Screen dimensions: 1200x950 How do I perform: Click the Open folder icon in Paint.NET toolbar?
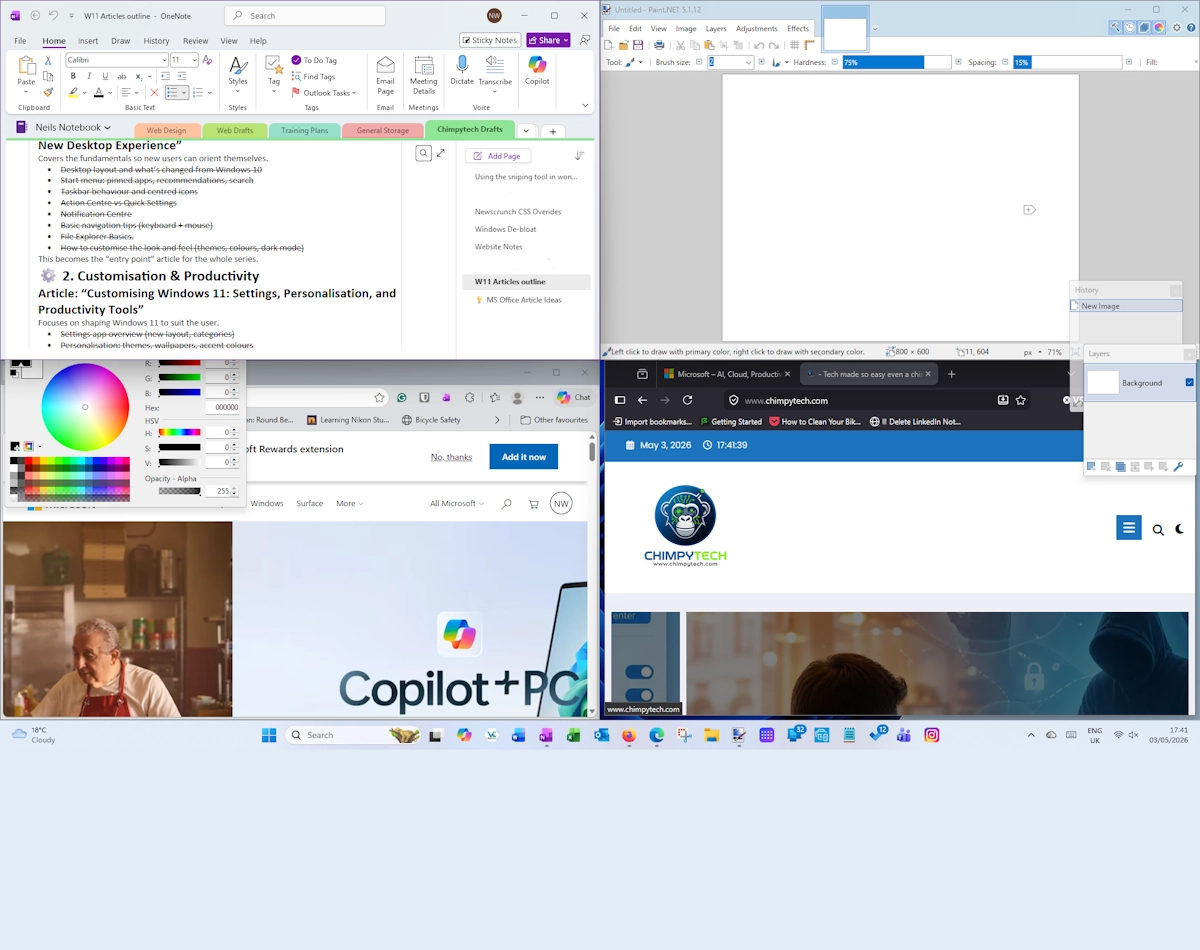[x=624, y=45]
